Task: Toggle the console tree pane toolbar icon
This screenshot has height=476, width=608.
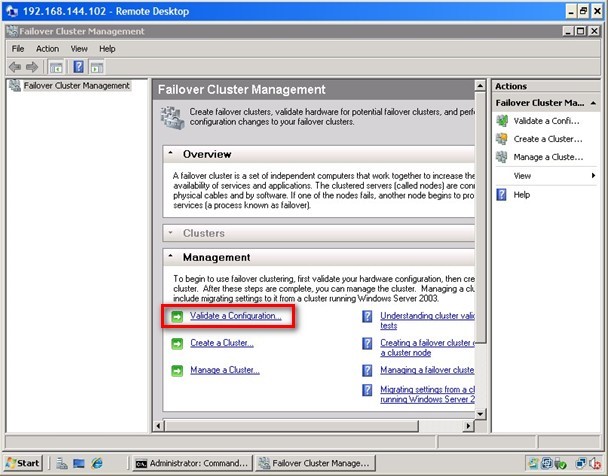Action: pos(56,67)
